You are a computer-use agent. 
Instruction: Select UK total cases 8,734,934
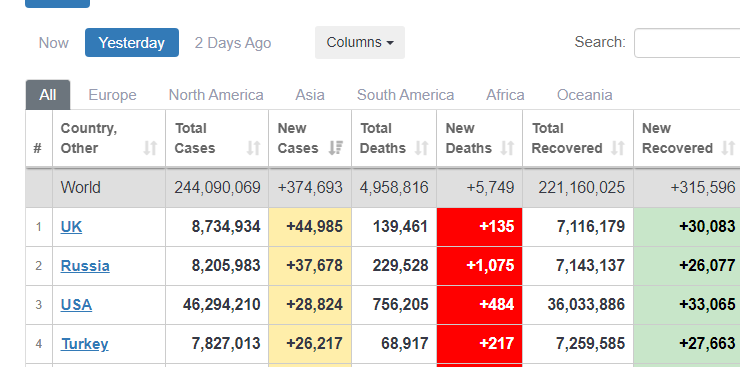click(x=226, y=227)
